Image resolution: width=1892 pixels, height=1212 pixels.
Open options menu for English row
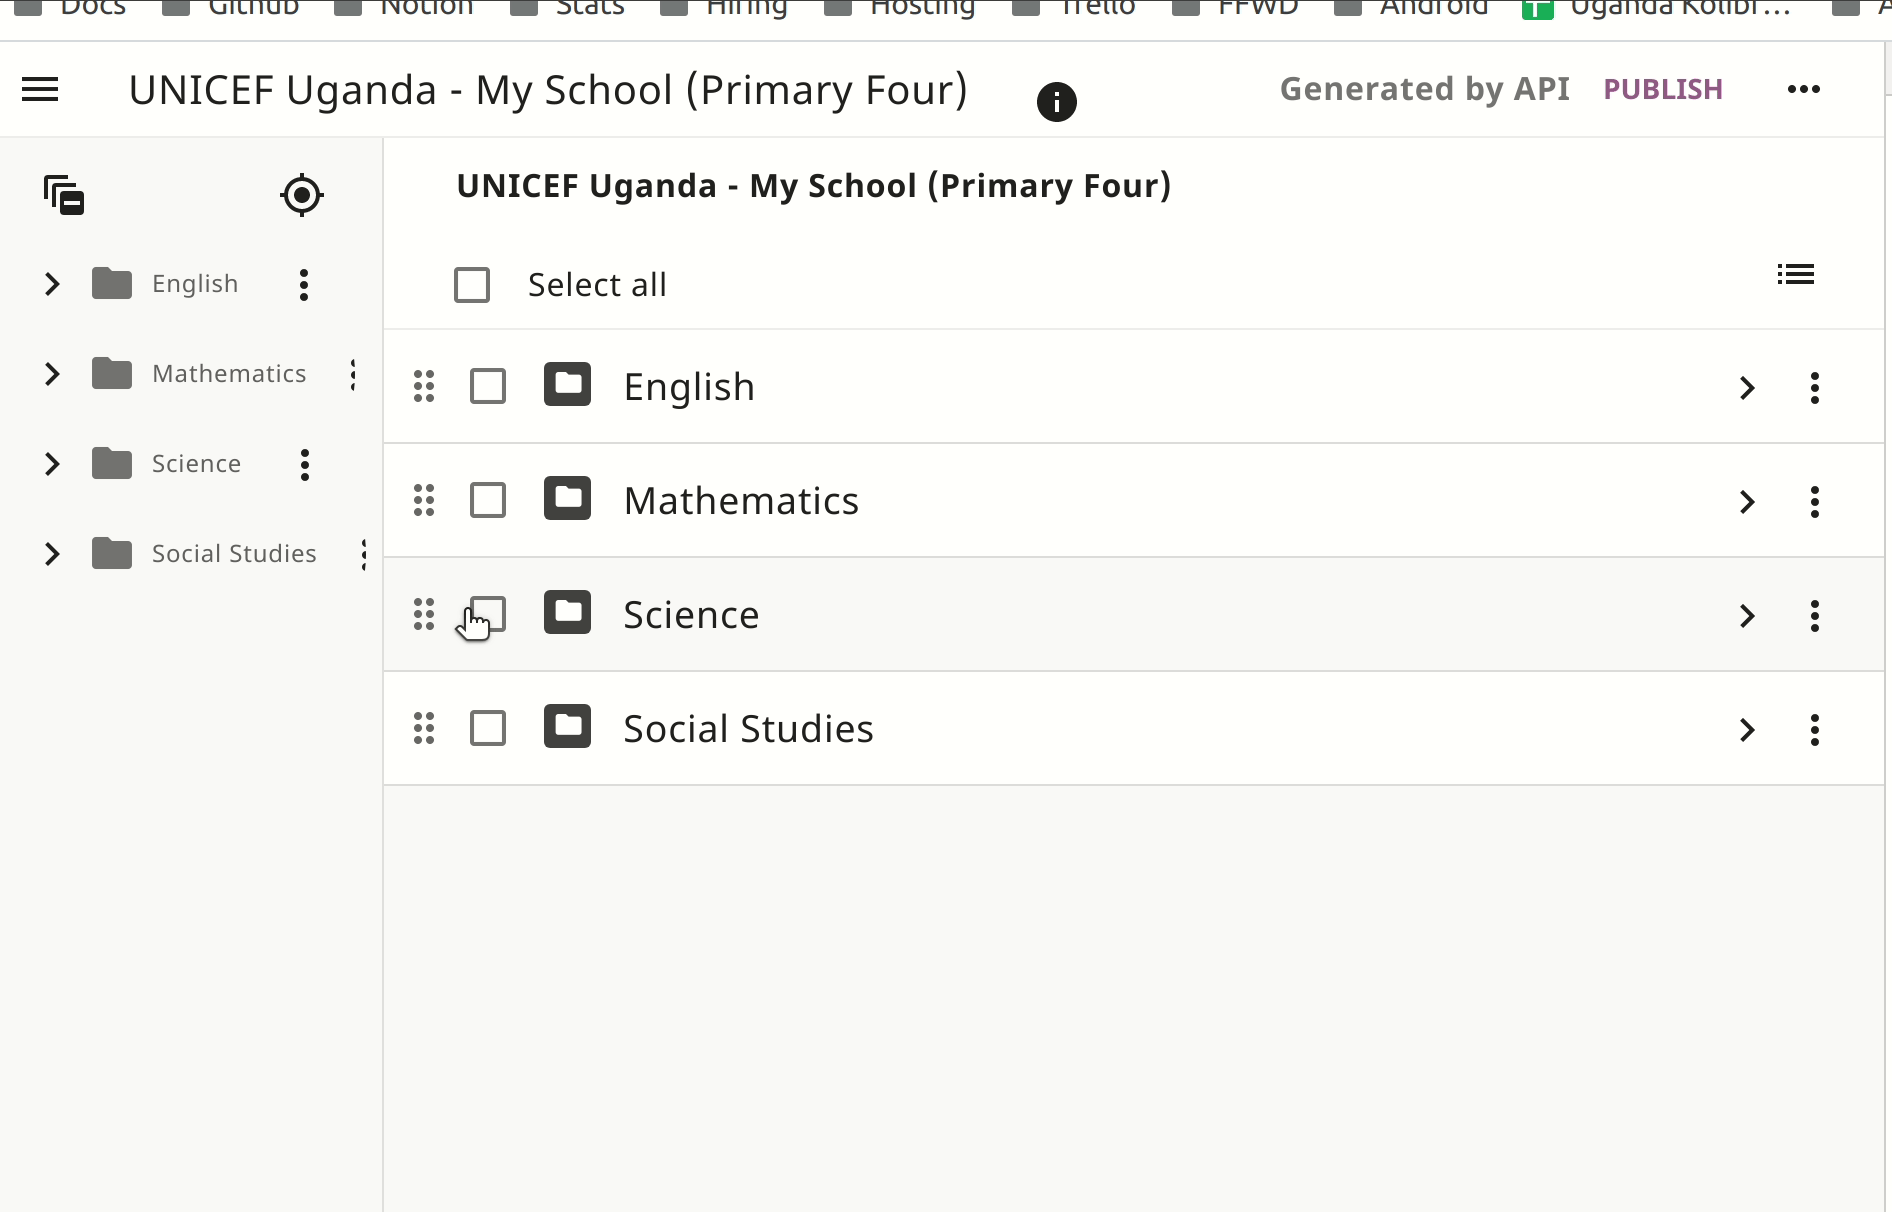click(1814, 387)
